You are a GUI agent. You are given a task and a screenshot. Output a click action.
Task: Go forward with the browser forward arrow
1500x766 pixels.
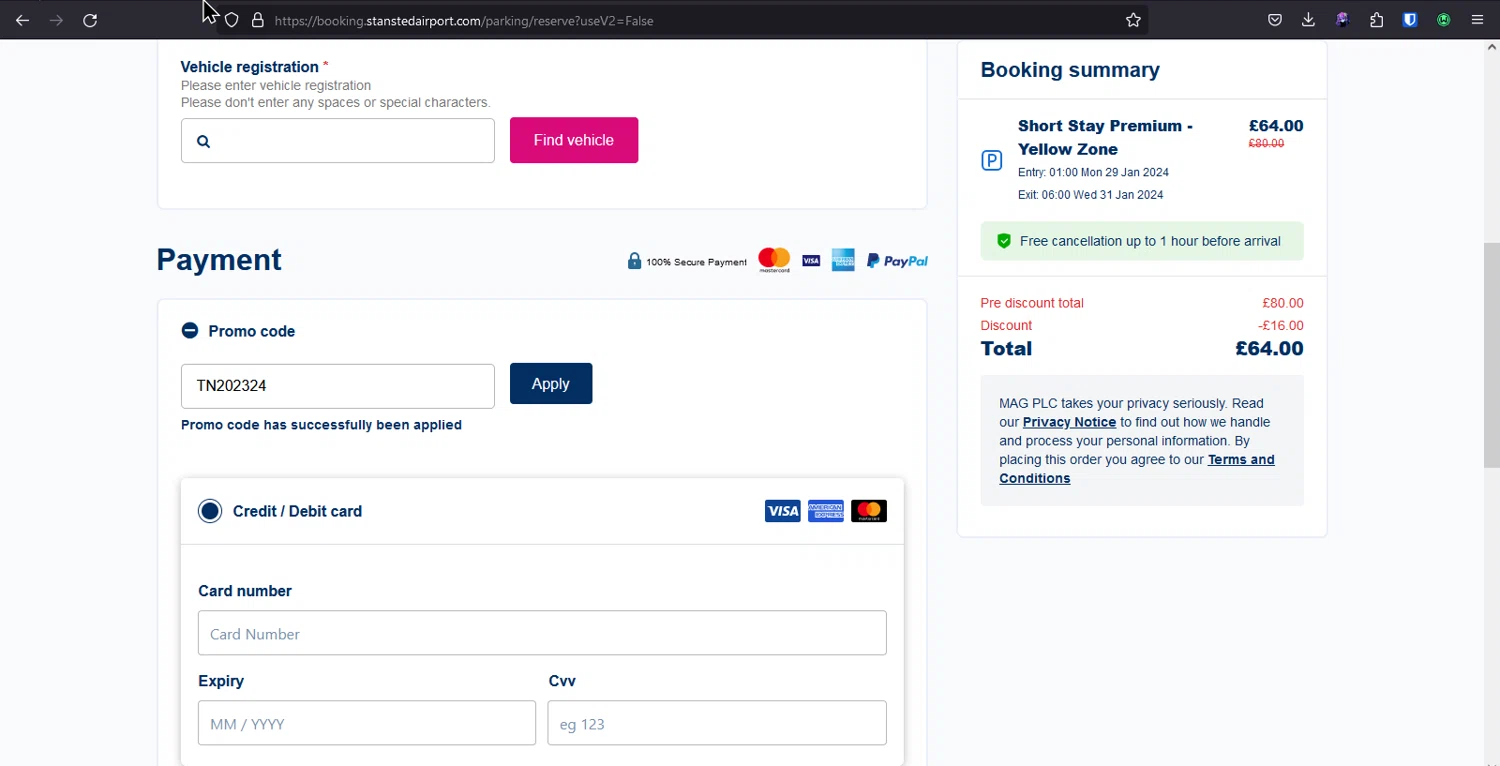point(56,20)
